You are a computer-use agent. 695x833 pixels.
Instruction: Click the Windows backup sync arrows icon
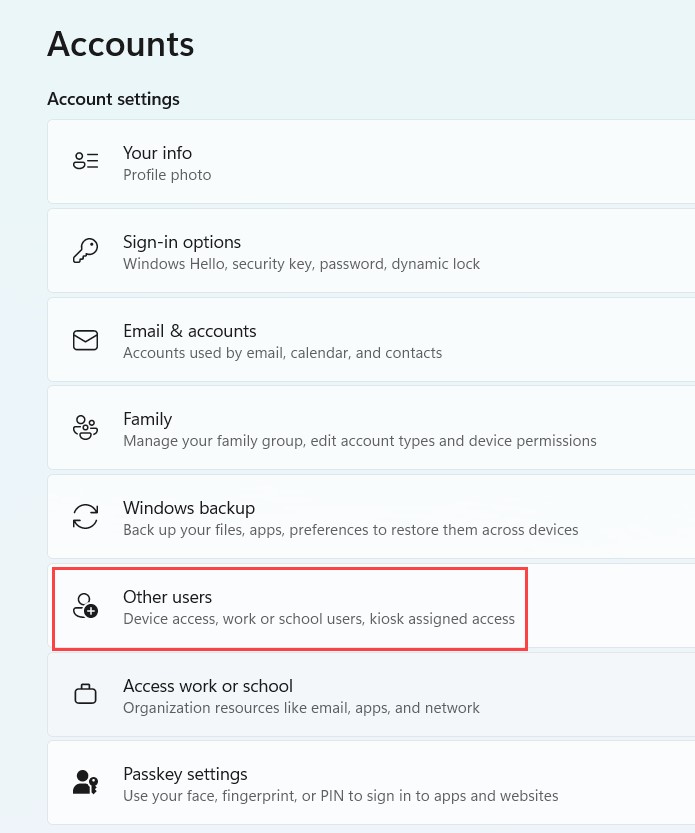(x=86, y=516)
